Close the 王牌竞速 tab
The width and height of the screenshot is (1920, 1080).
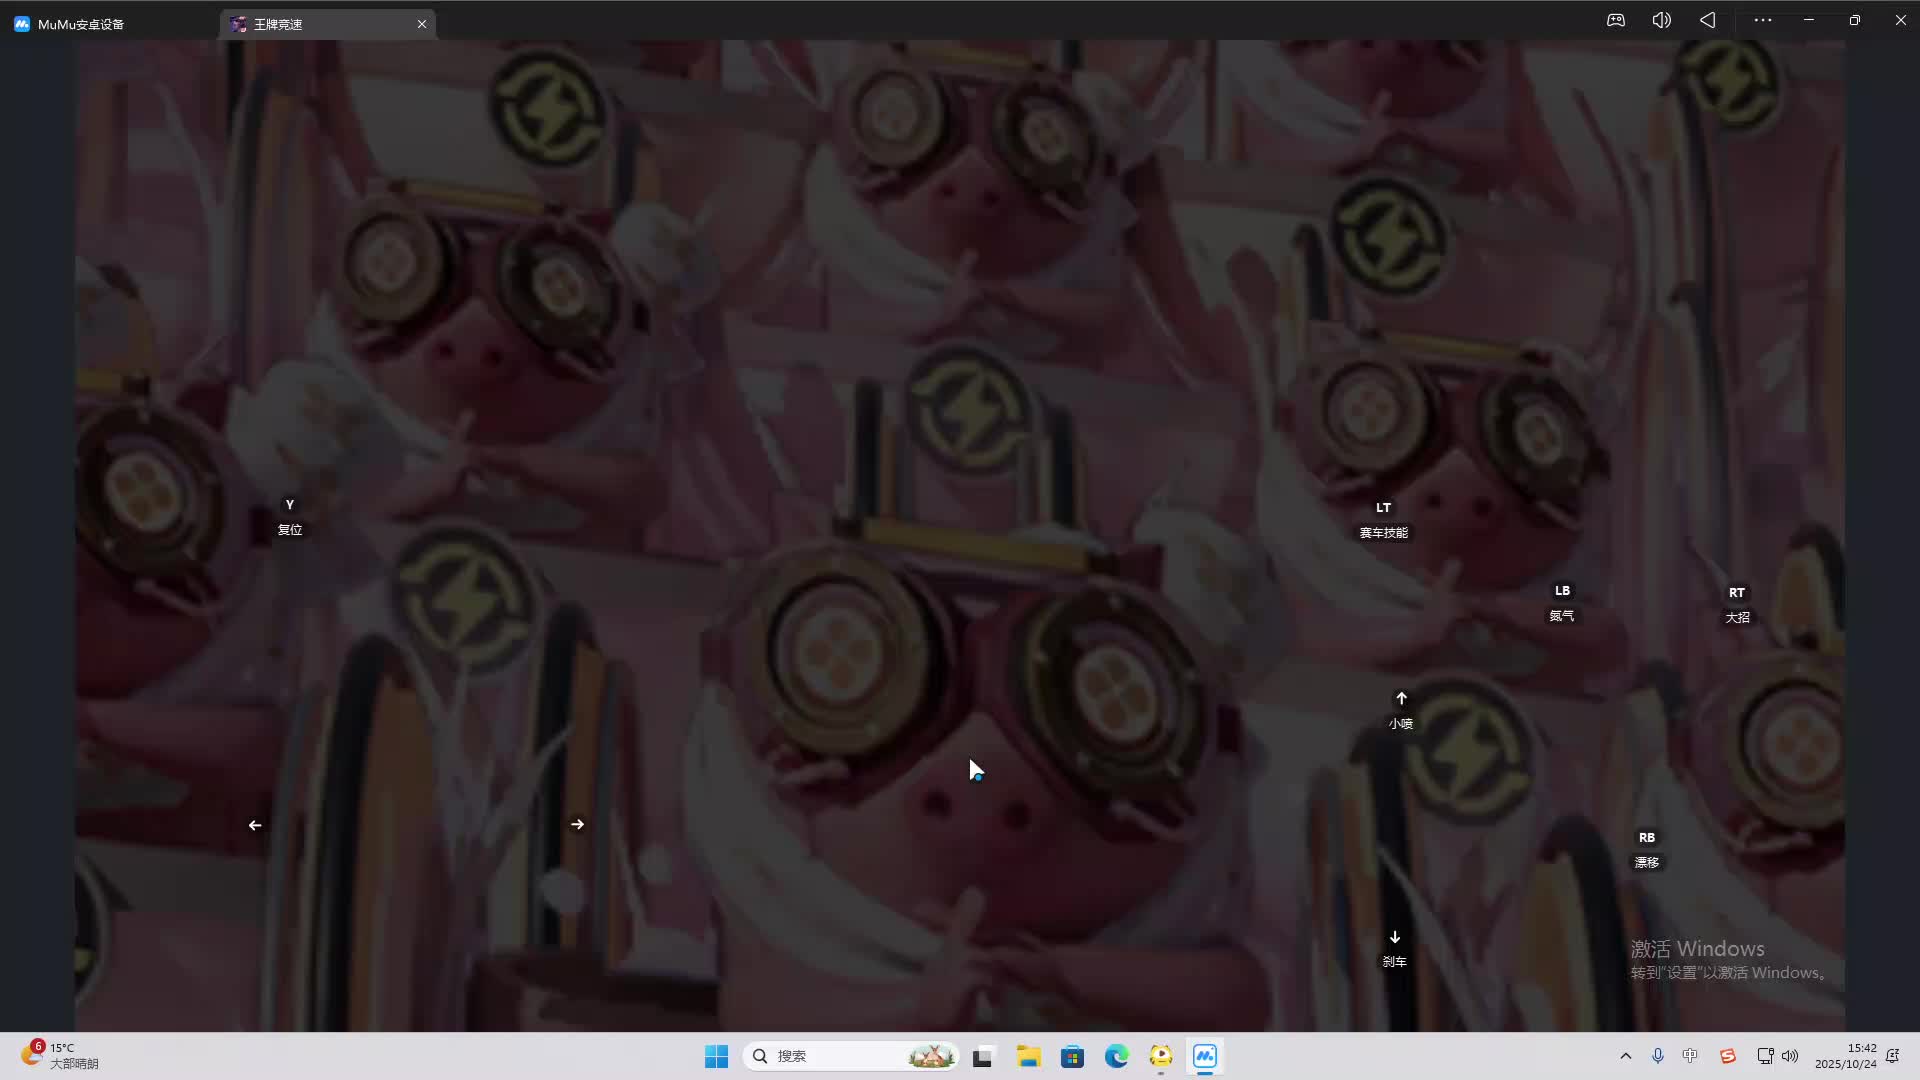pos(422,24)
